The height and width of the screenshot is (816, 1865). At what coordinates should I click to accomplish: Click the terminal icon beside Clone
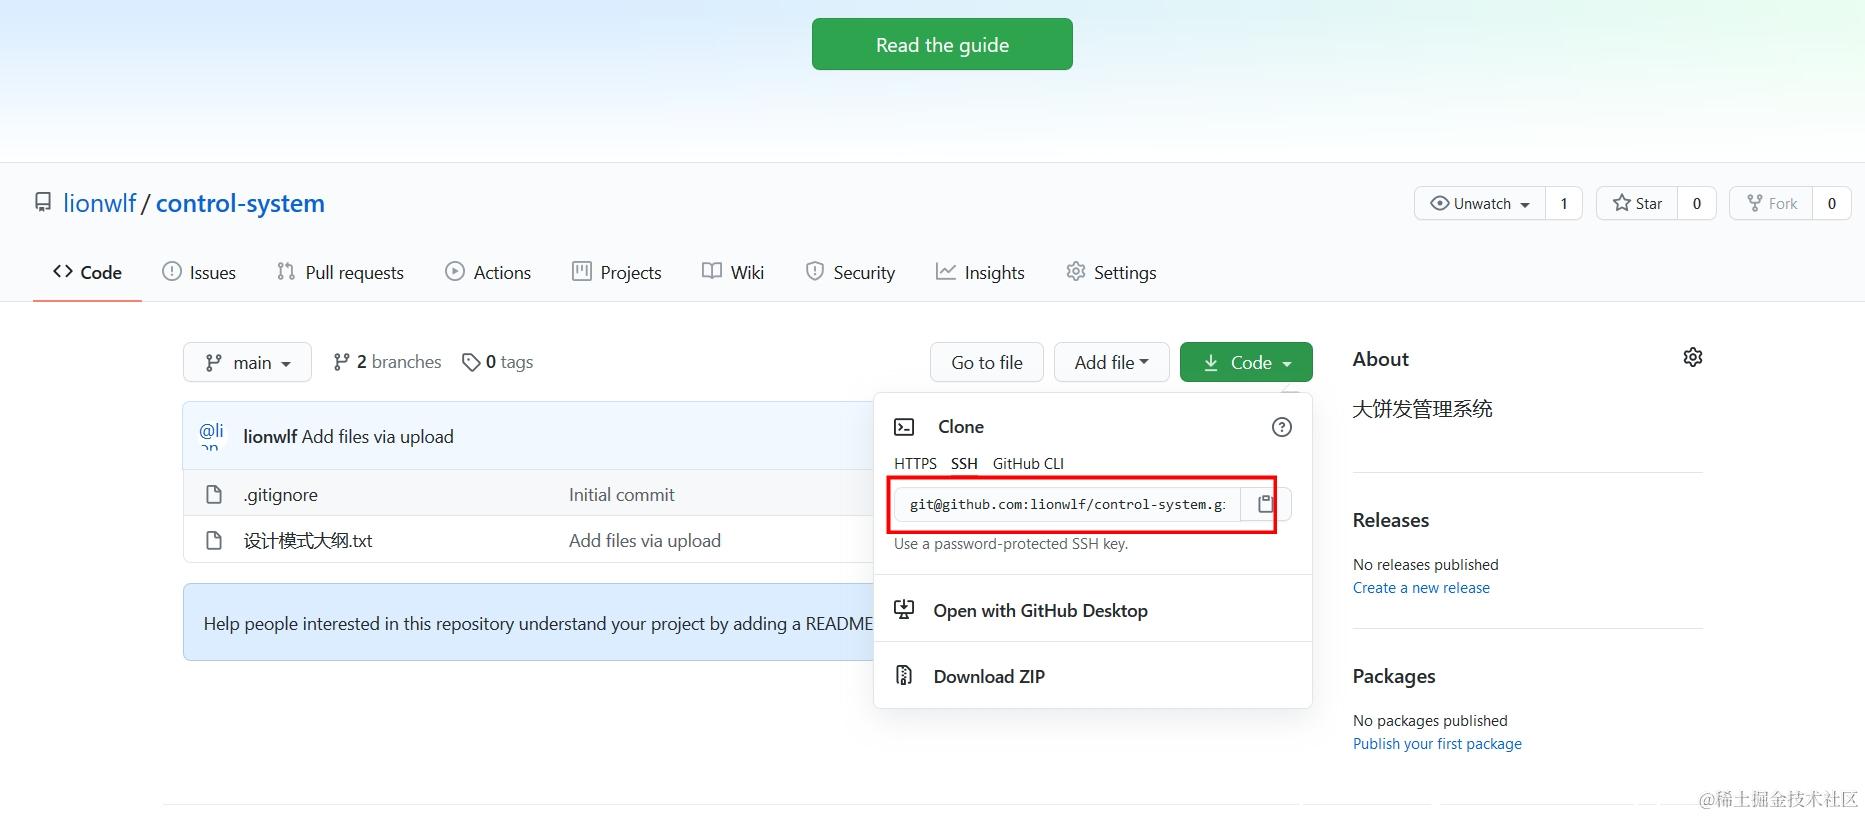(904, 427)
